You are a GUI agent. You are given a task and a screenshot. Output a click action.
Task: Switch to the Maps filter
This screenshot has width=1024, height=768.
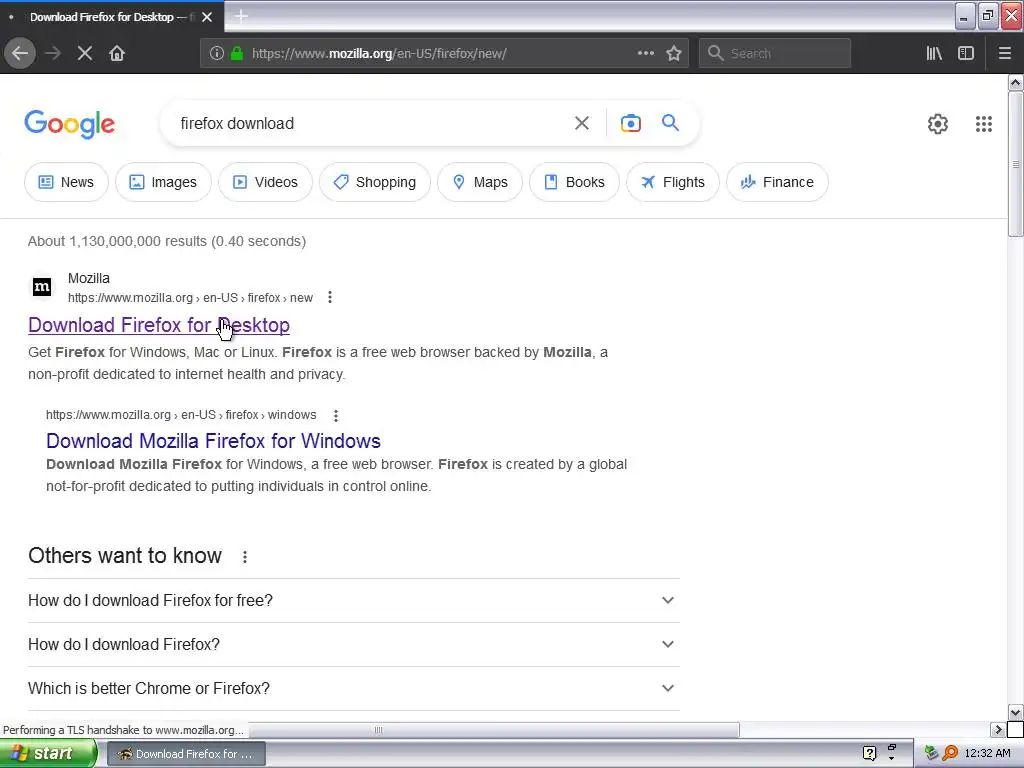480,182
